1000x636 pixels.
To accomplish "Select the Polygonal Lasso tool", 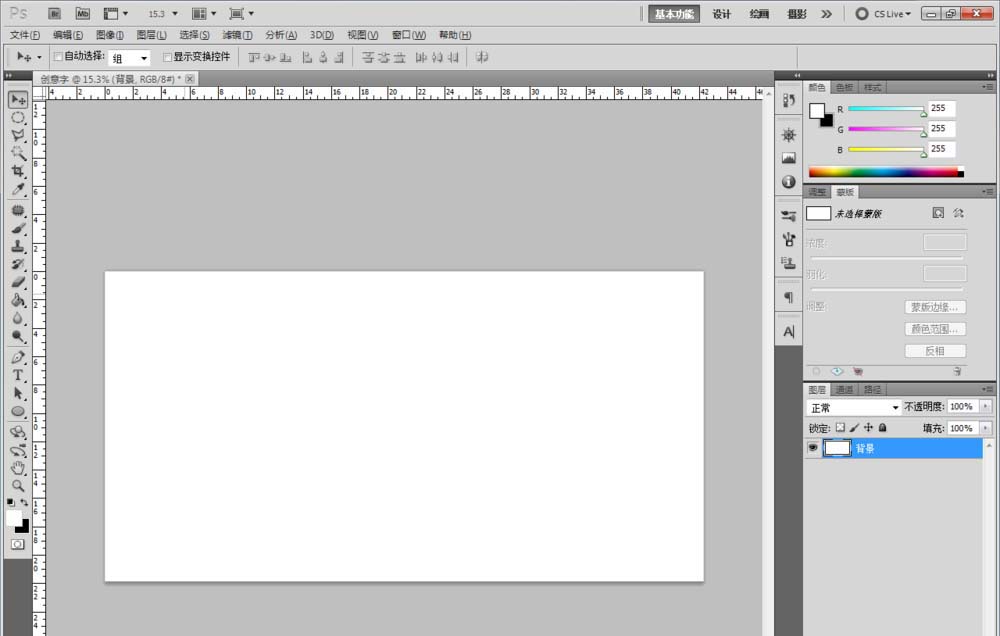I will (18, 135).
